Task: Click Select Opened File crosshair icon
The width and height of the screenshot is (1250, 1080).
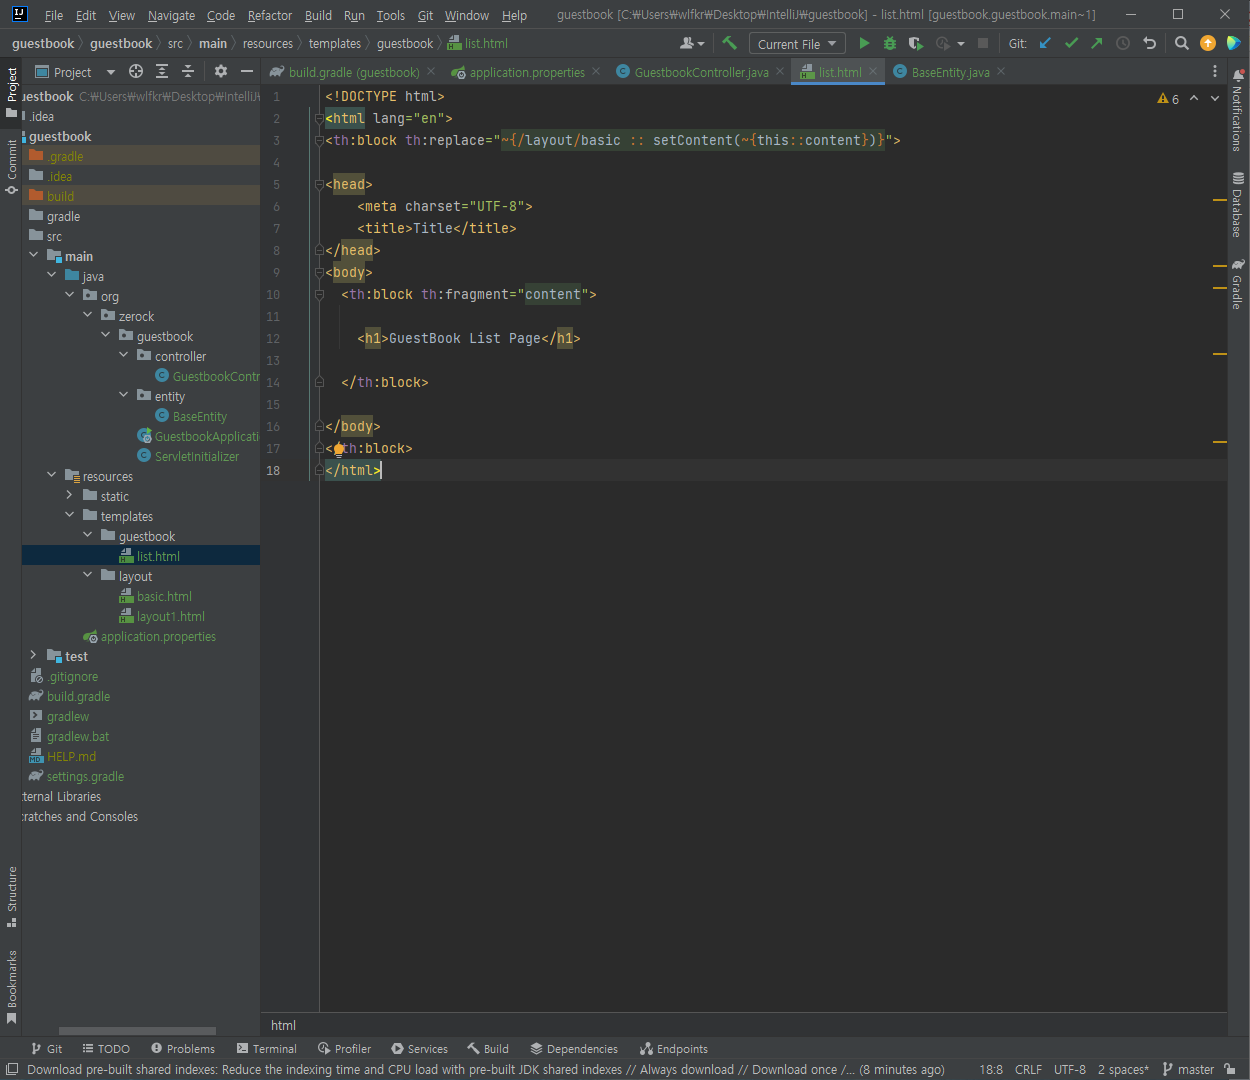Action: 136,71
